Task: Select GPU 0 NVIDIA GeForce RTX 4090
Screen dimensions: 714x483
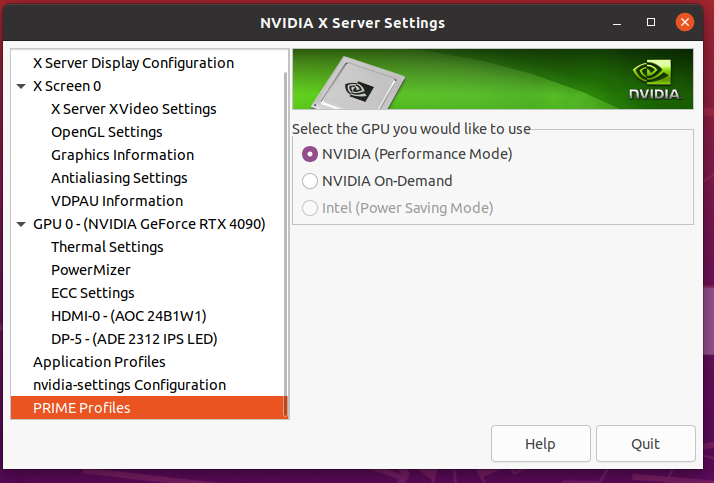Action: point(149,224)
